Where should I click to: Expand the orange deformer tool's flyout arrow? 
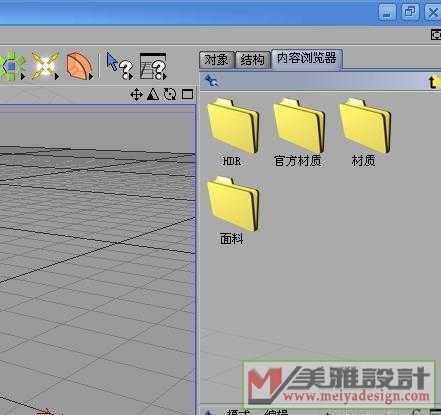[91, 77]
